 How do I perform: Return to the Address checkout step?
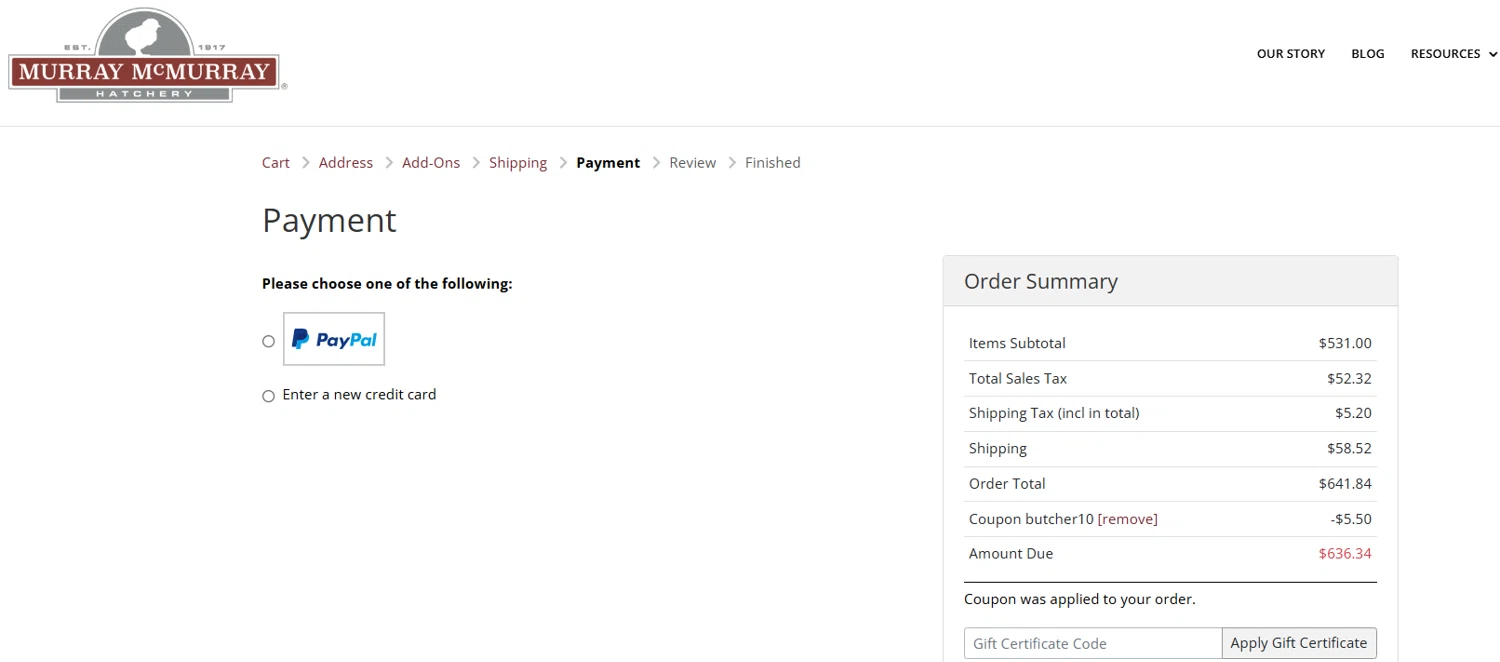(346, 162)
